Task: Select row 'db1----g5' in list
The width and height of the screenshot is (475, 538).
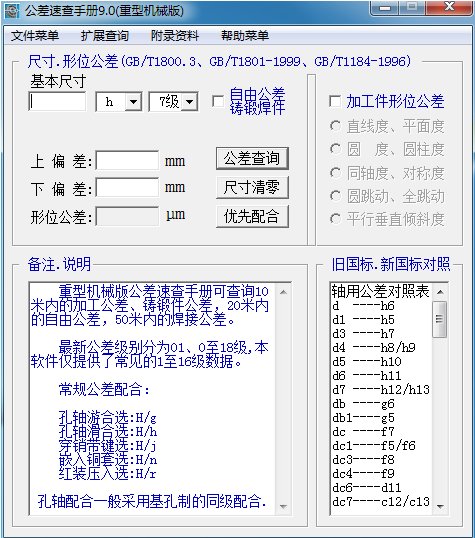Action: 363,418
